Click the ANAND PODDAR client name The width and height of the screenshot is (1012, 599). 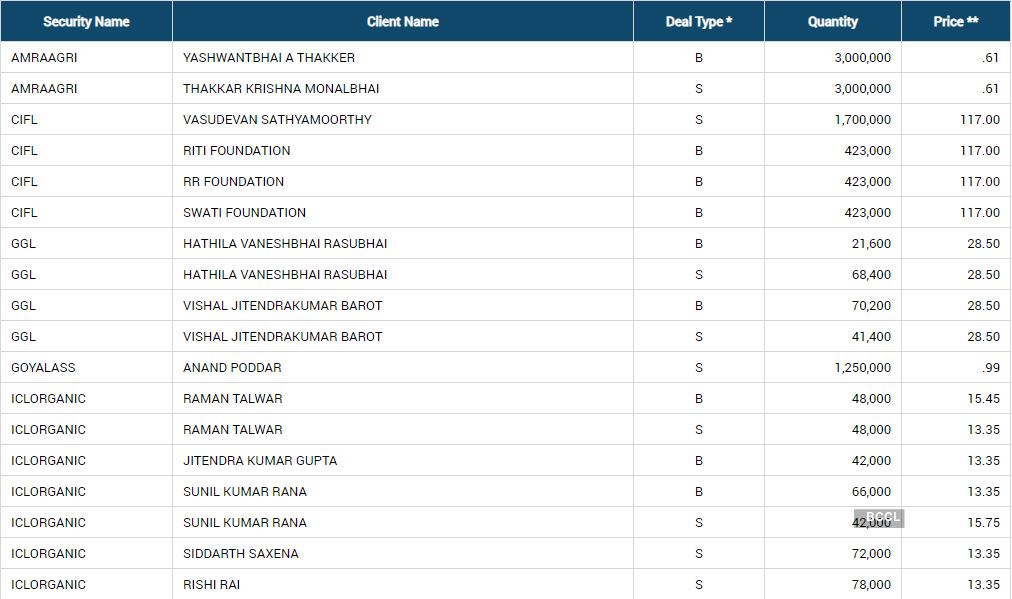point(232,368)
